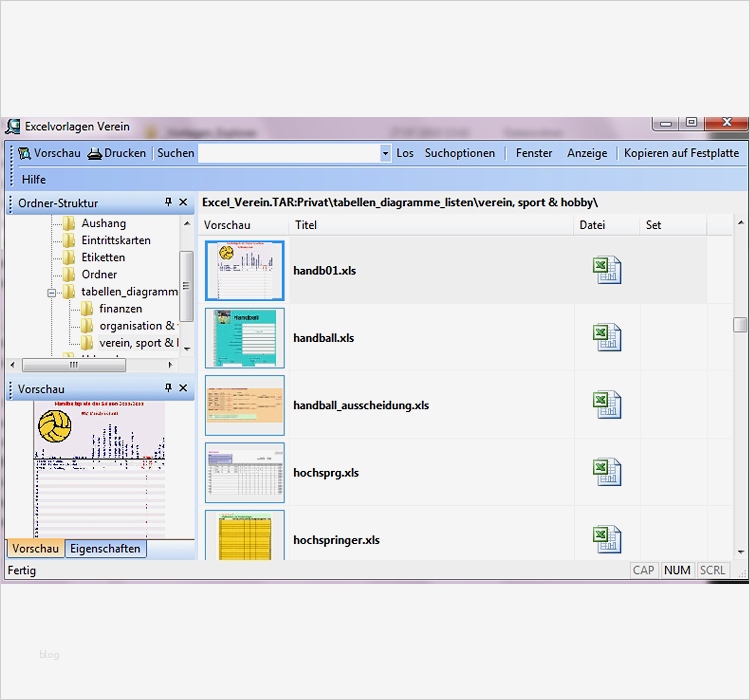This screenshot has height=700, width=750.
Task: Select the Ordner folder in tree
Action: [99, 275]
